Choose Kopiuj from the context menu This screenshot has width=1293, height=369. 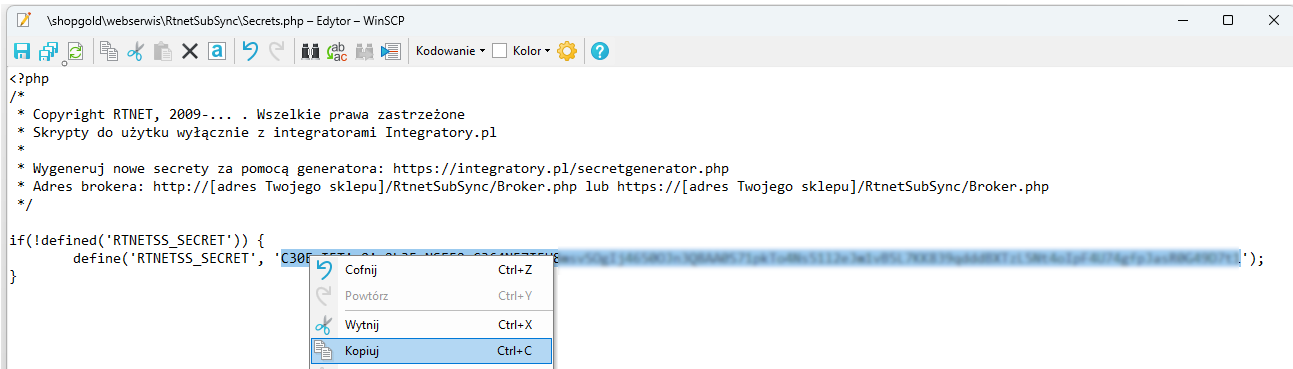coord(431,351)
